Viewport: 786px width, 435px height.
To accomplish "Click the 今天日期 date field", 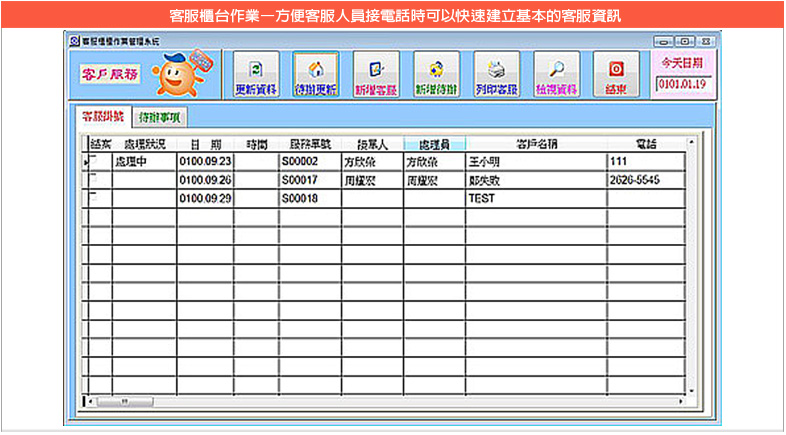I will [681, 84].
